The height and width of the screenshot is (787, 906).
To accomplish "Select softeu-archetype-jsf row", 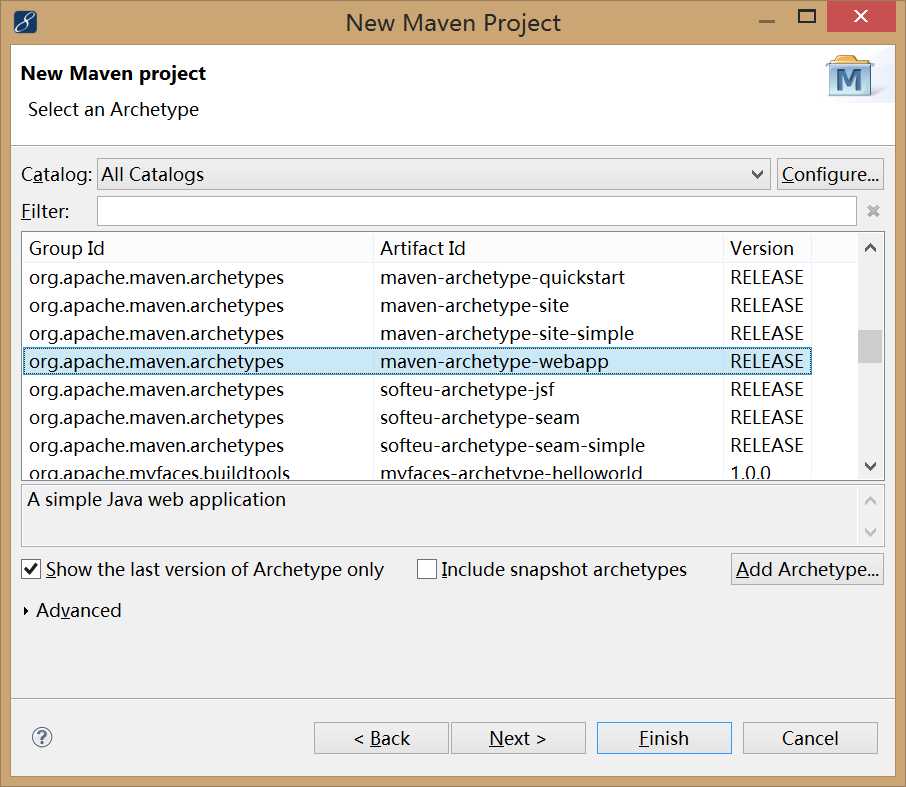I will tap(417, 389).
